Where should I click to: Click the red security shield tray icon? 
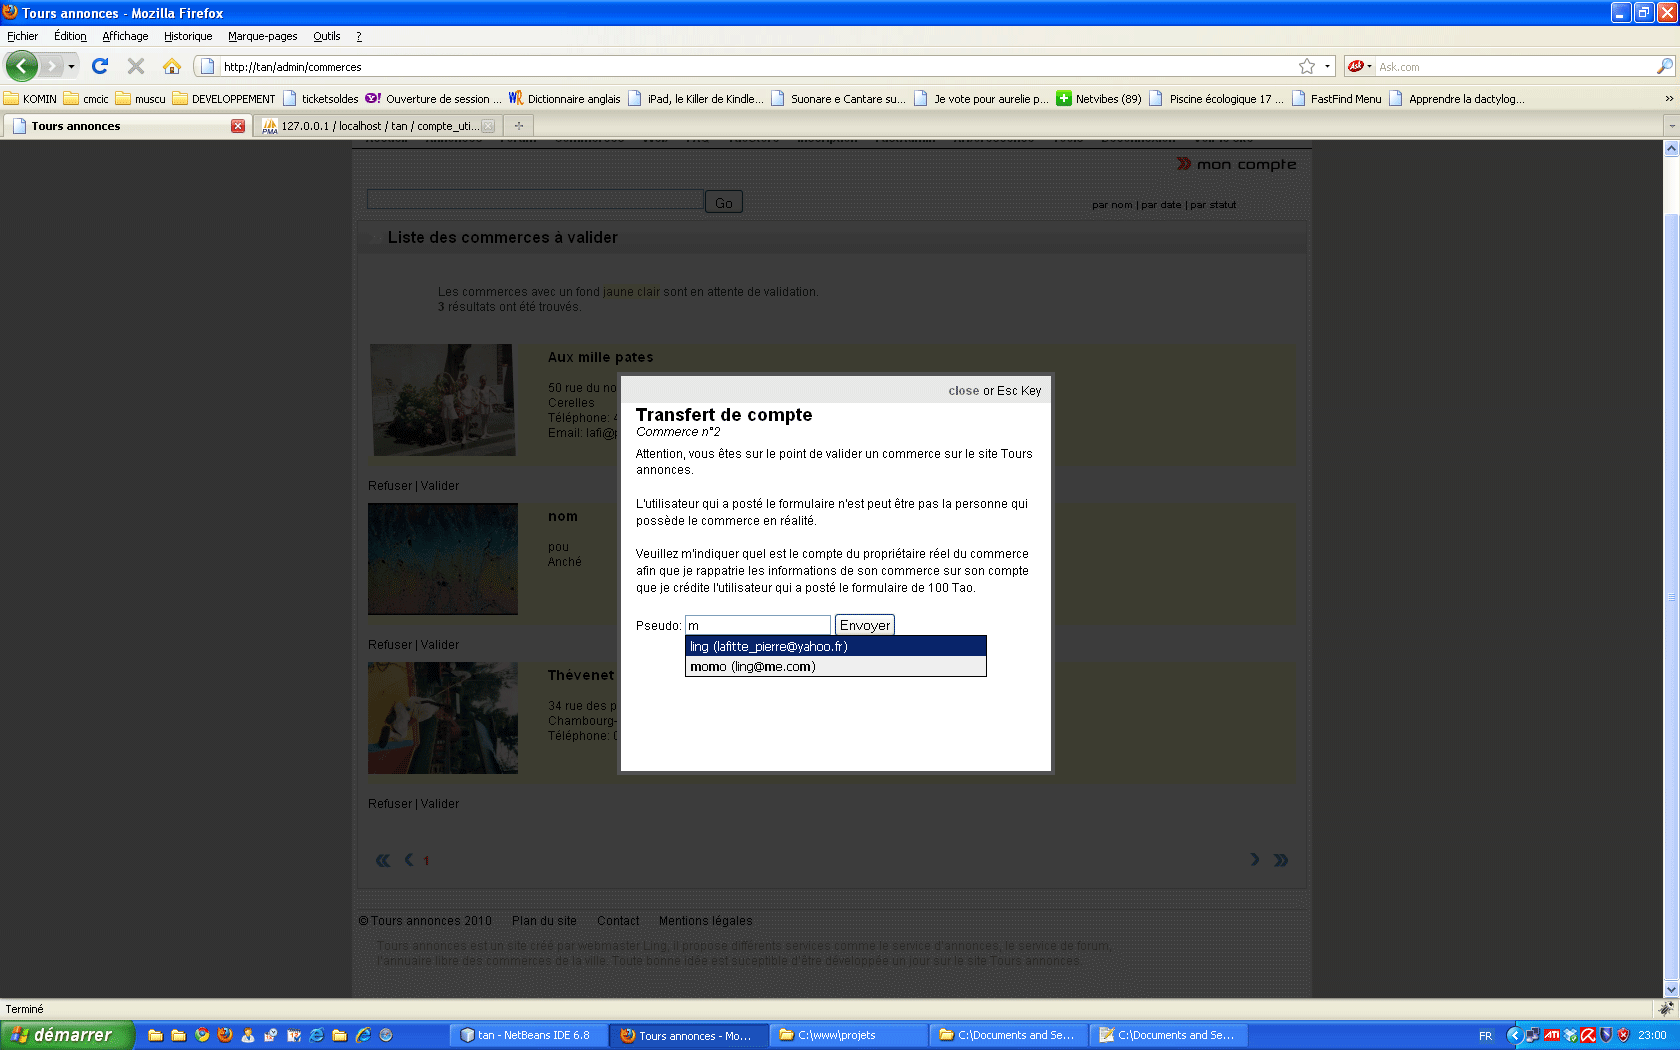point(1623,1035)
